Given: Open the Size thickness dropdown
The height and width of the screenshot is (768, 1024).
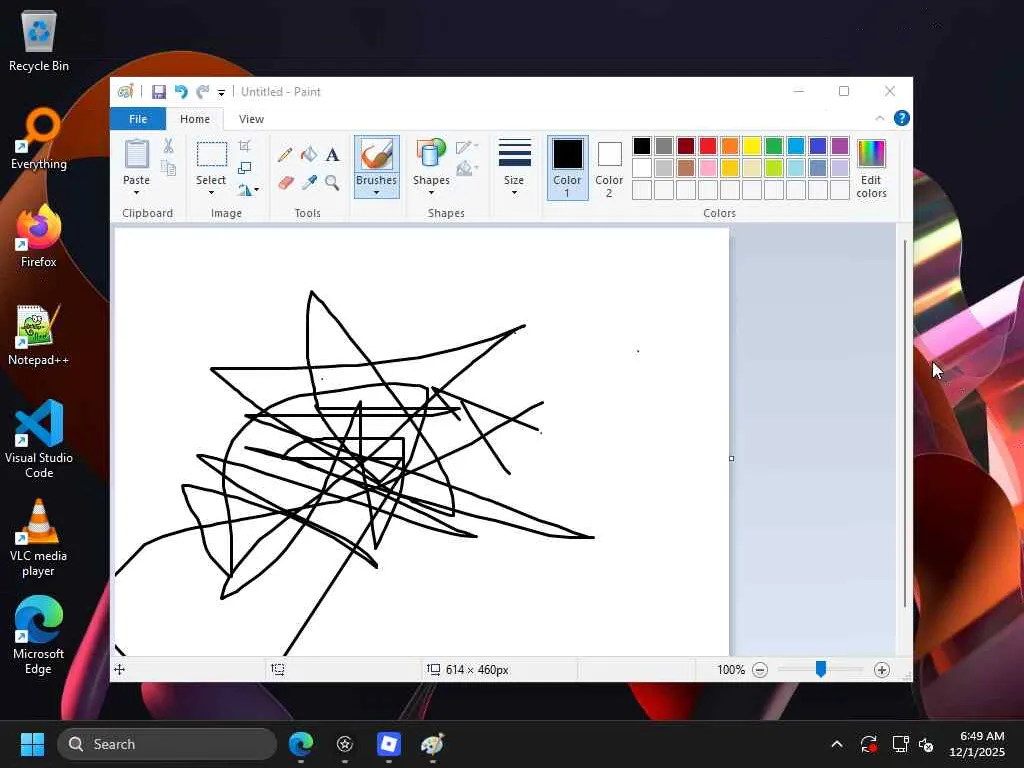Looking at the screenshot, I should pyautogui.click(x=515, y=168).
